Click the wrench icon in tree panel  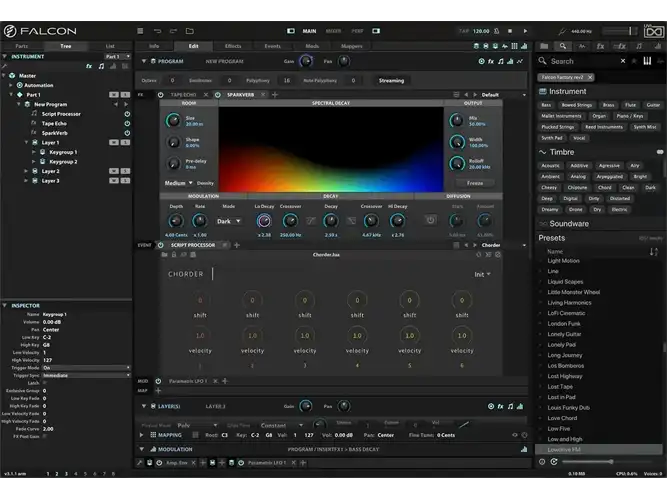pos(4,66)
